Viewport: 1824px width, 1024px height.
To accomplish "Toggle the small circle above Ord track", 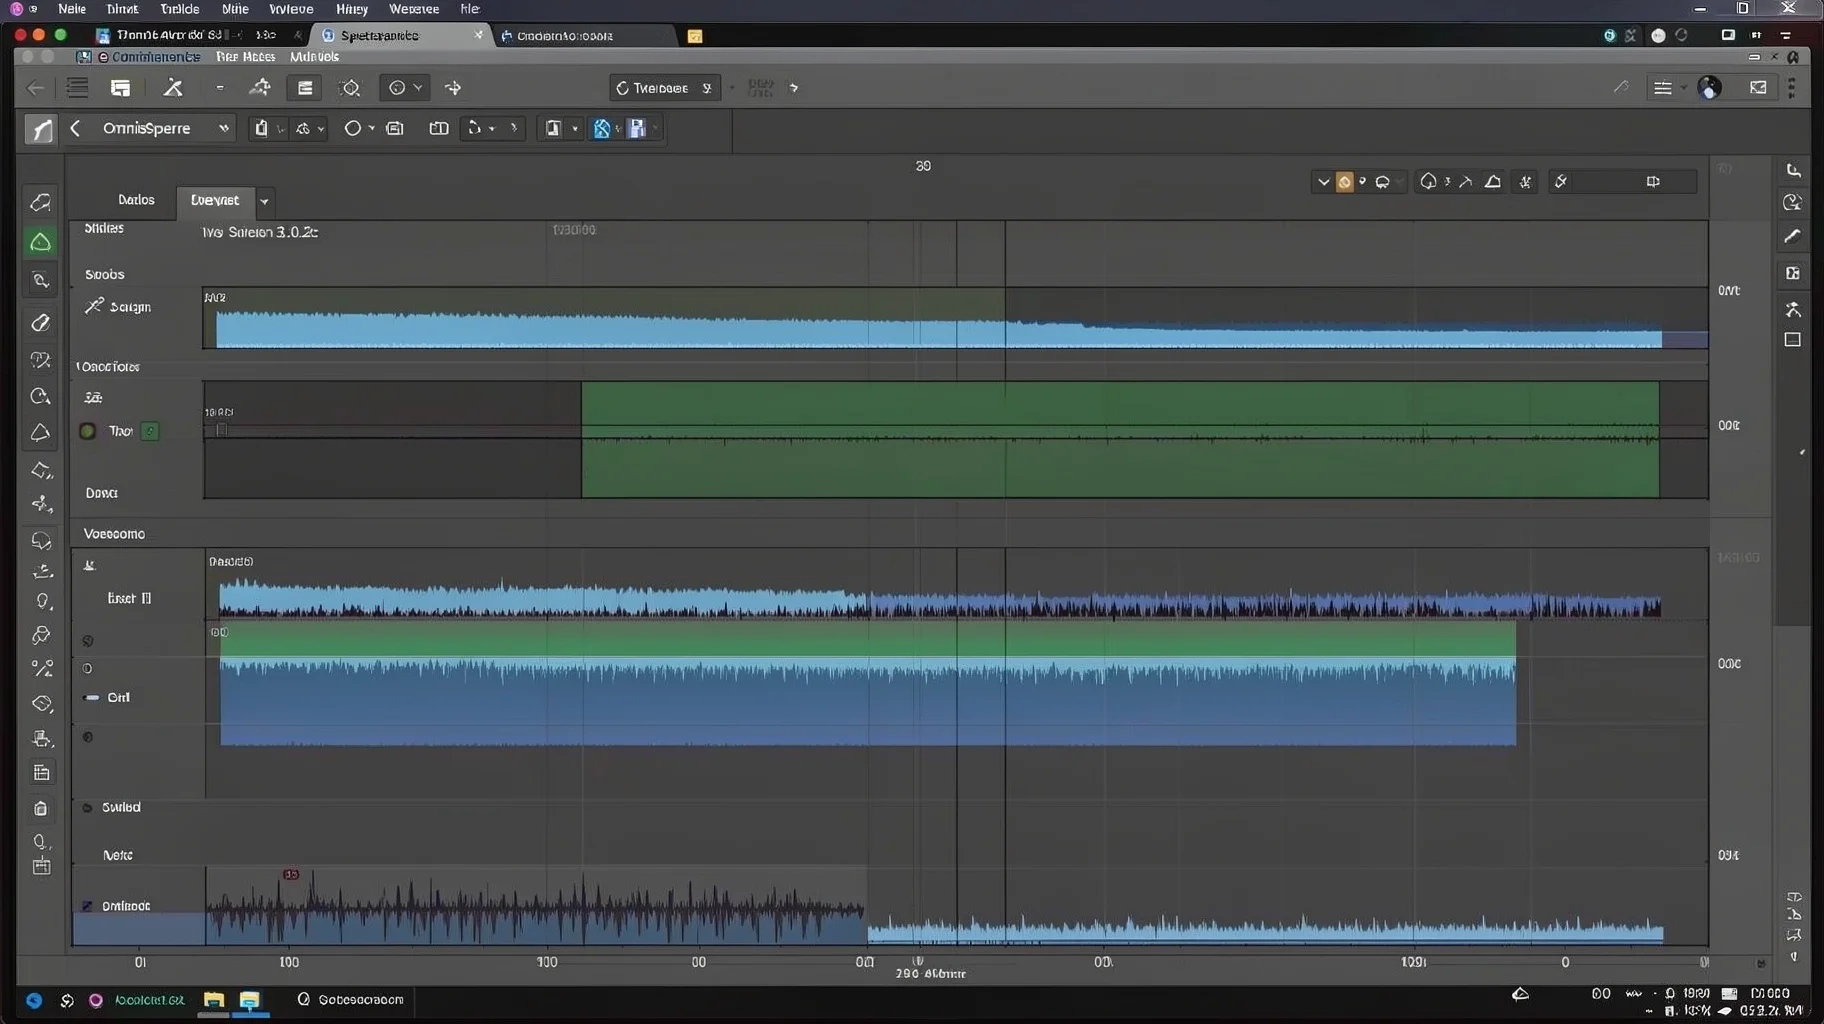I will 87,668.
